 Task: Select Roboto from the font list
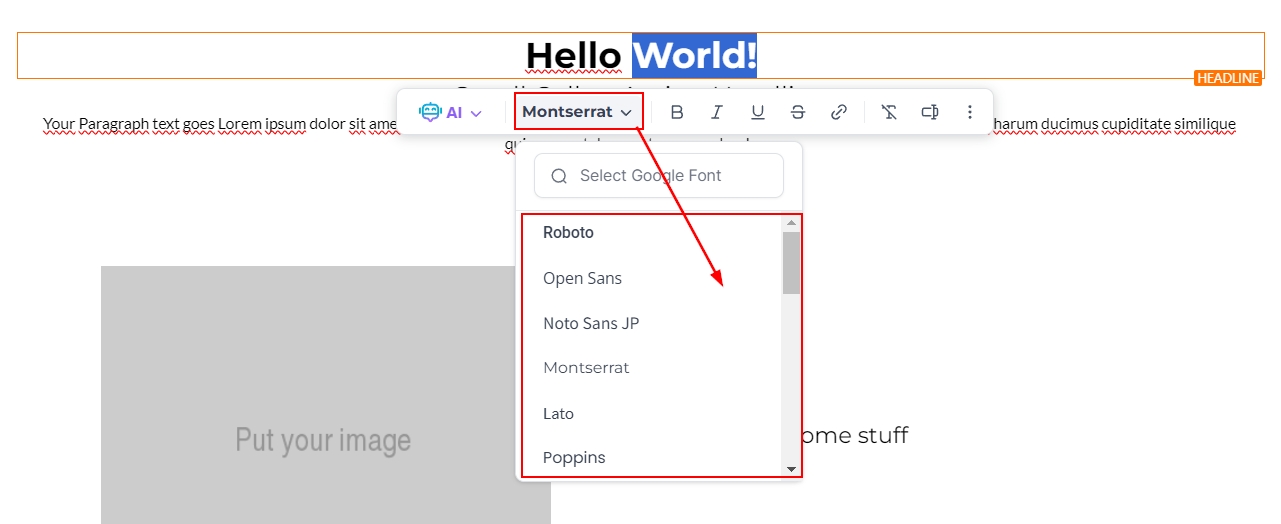click(568, 232)
